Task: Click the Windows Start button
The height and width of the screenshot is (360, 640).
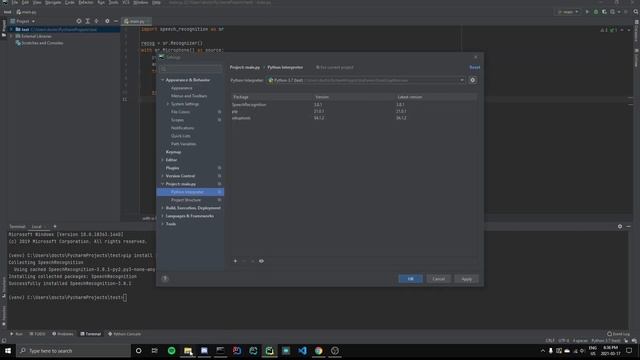Action: [8, 351]
